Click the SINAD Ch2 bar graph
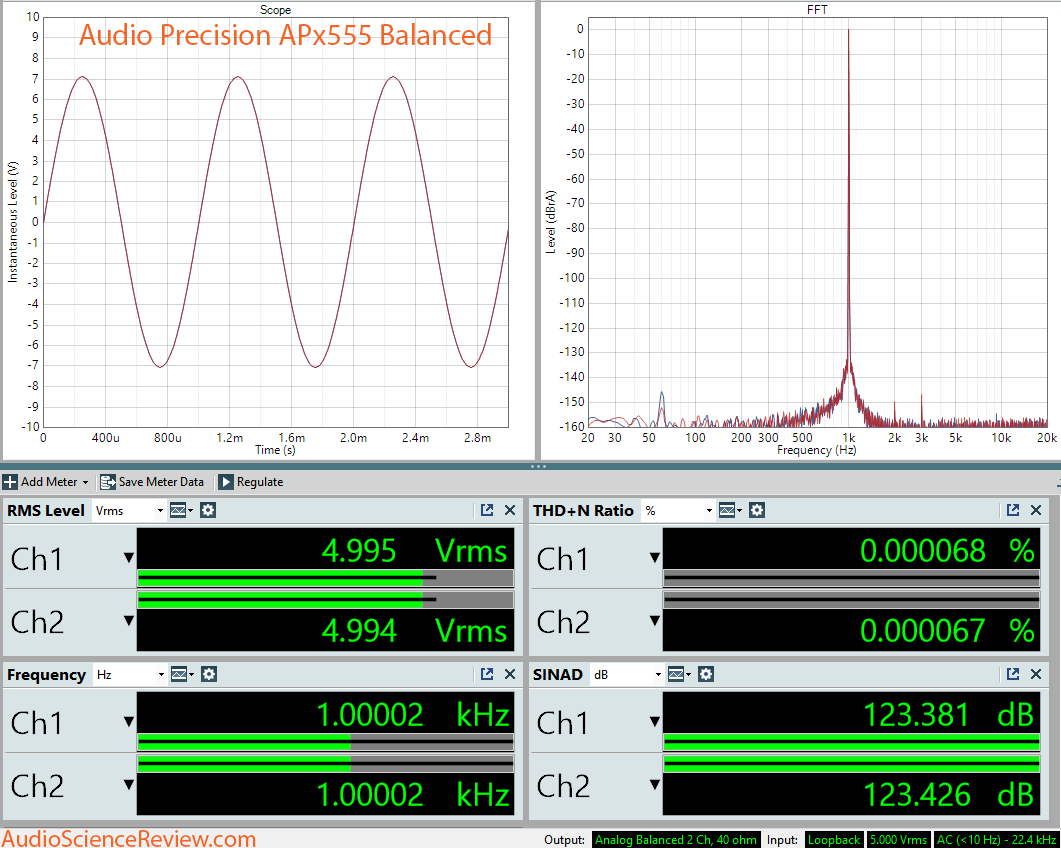Image resolution: width=1061 pixels, height=848 pixels. [x=851, y=764]
